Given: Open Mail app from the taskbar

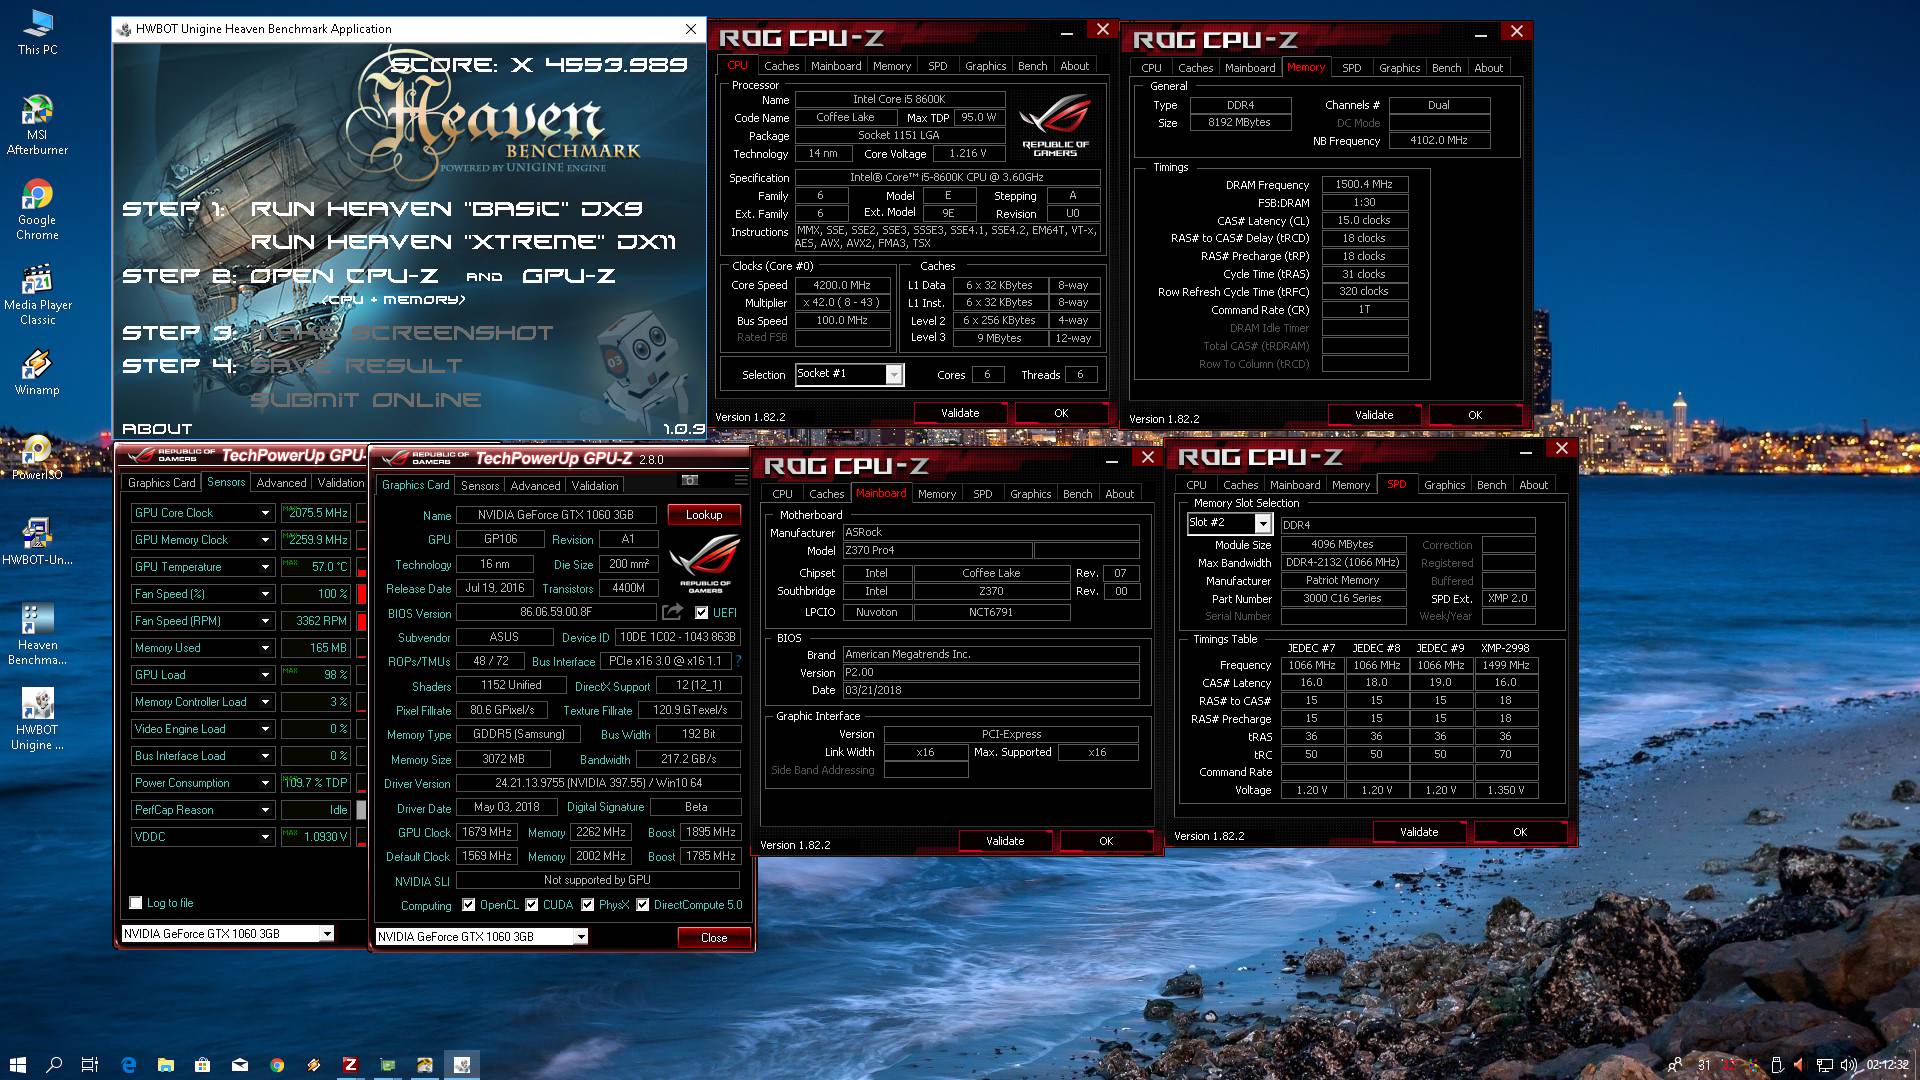Looking at the screenshot, I should click(x=240, y=1065).
